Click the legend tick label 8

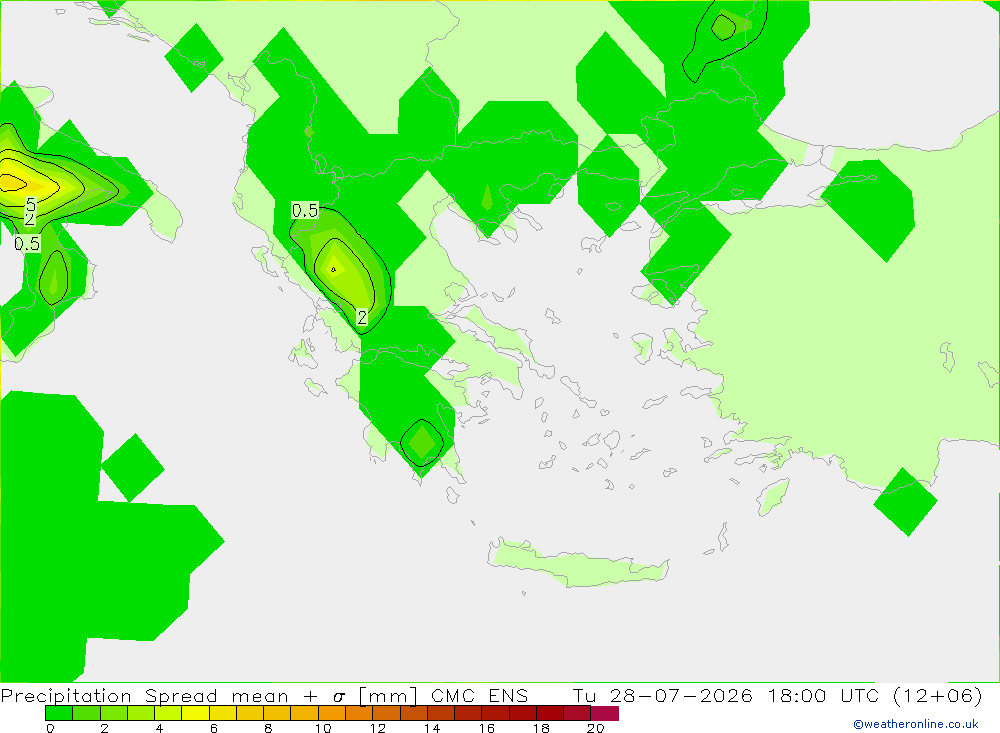[268, 728]
